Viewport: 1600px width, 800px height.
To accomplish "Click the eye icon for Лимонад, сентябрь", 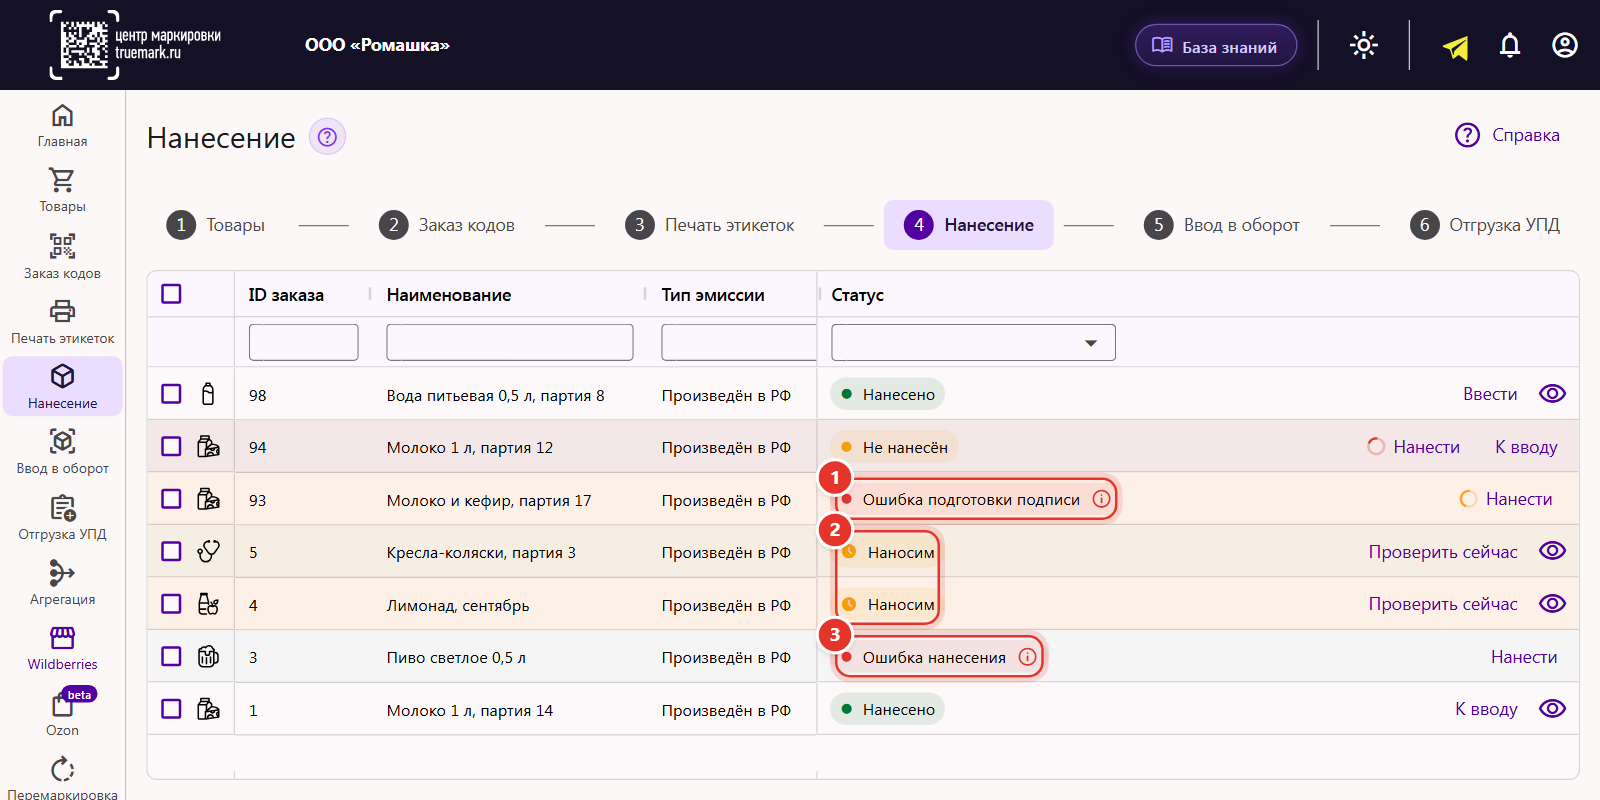I will (1552, 604).
